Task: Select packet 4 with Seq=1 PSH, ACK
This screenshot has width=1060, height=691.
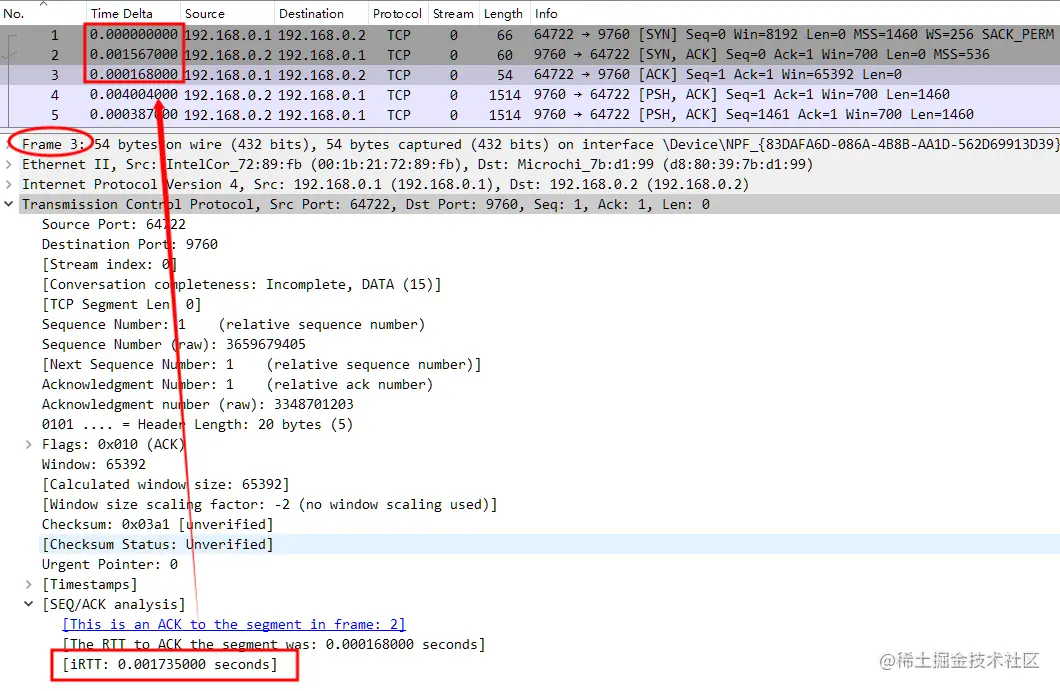Action: [530, 95]
